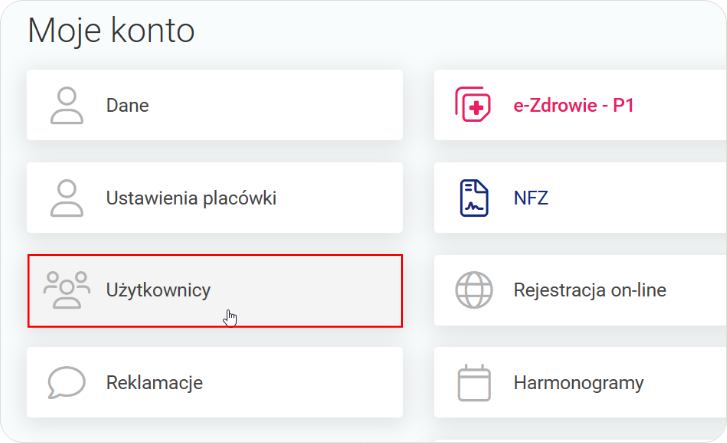Click the globe icon for Rejestracja on-line

coord(474,290)
